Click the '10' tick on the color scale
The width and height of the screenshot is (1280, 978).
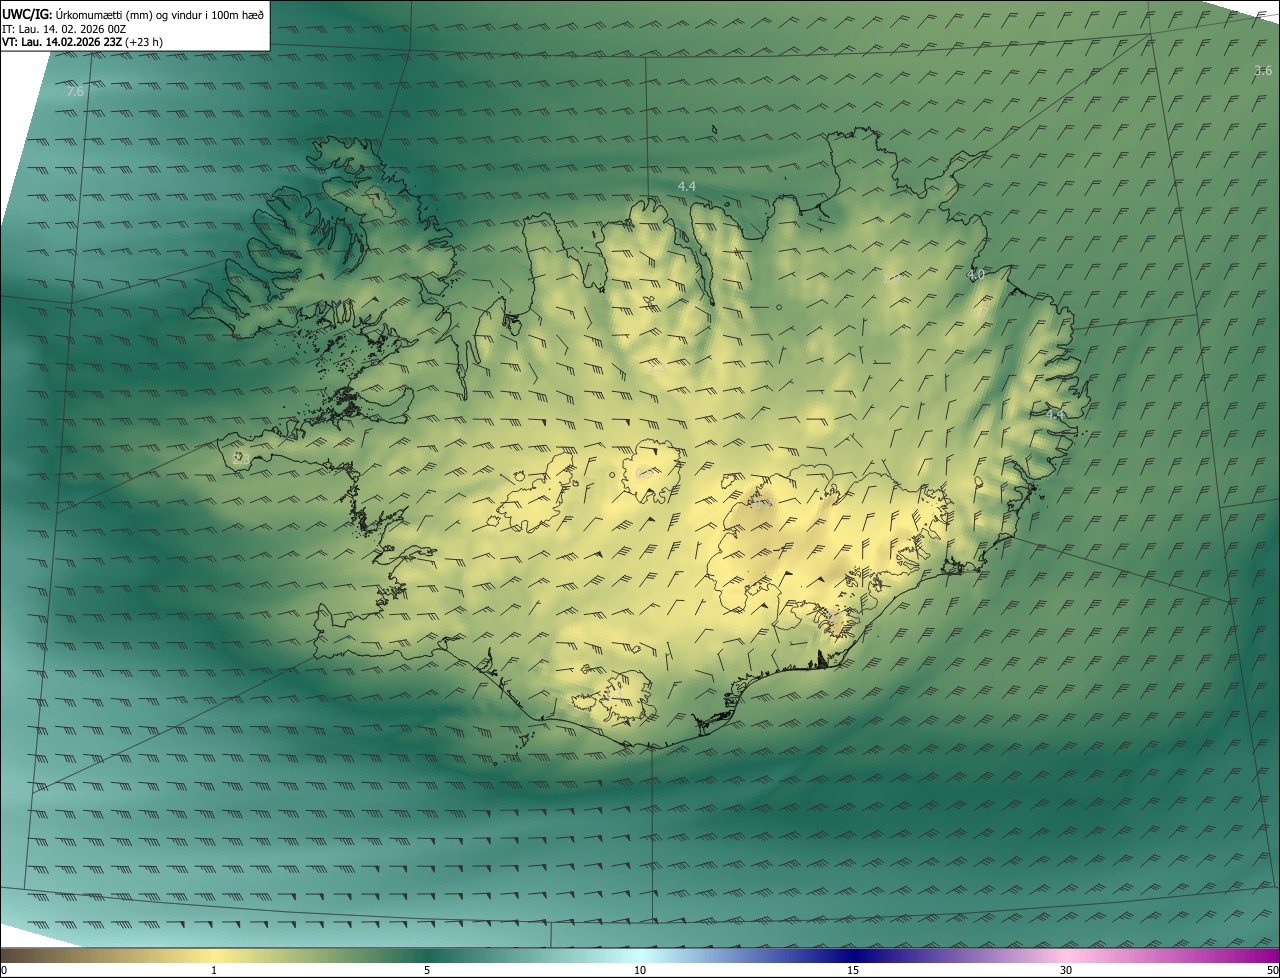pyautogui.click(x=640, y=970)
